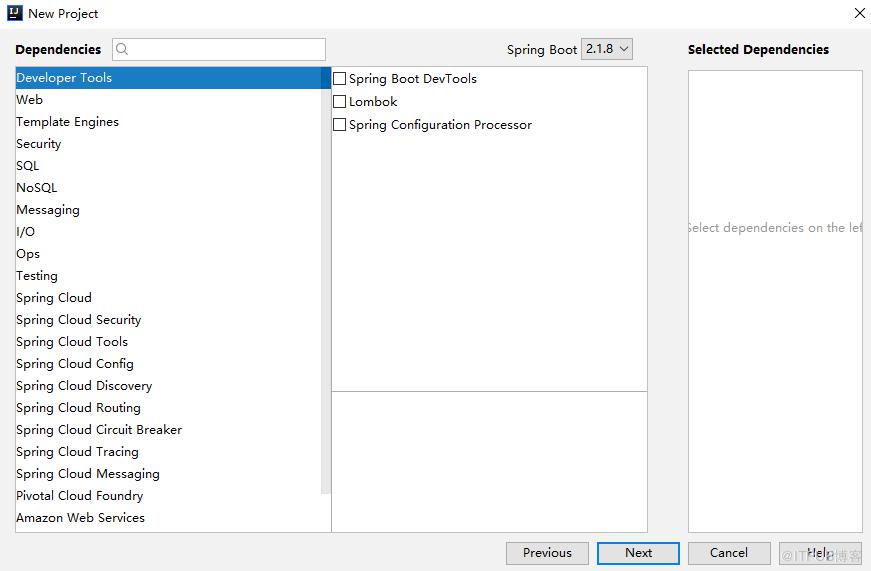Image resolution: width=871 pixels, height=571 pixels.
Task: Select the Spring Cloud Circuit Breaker category
Action: click(x=168, y=430)
